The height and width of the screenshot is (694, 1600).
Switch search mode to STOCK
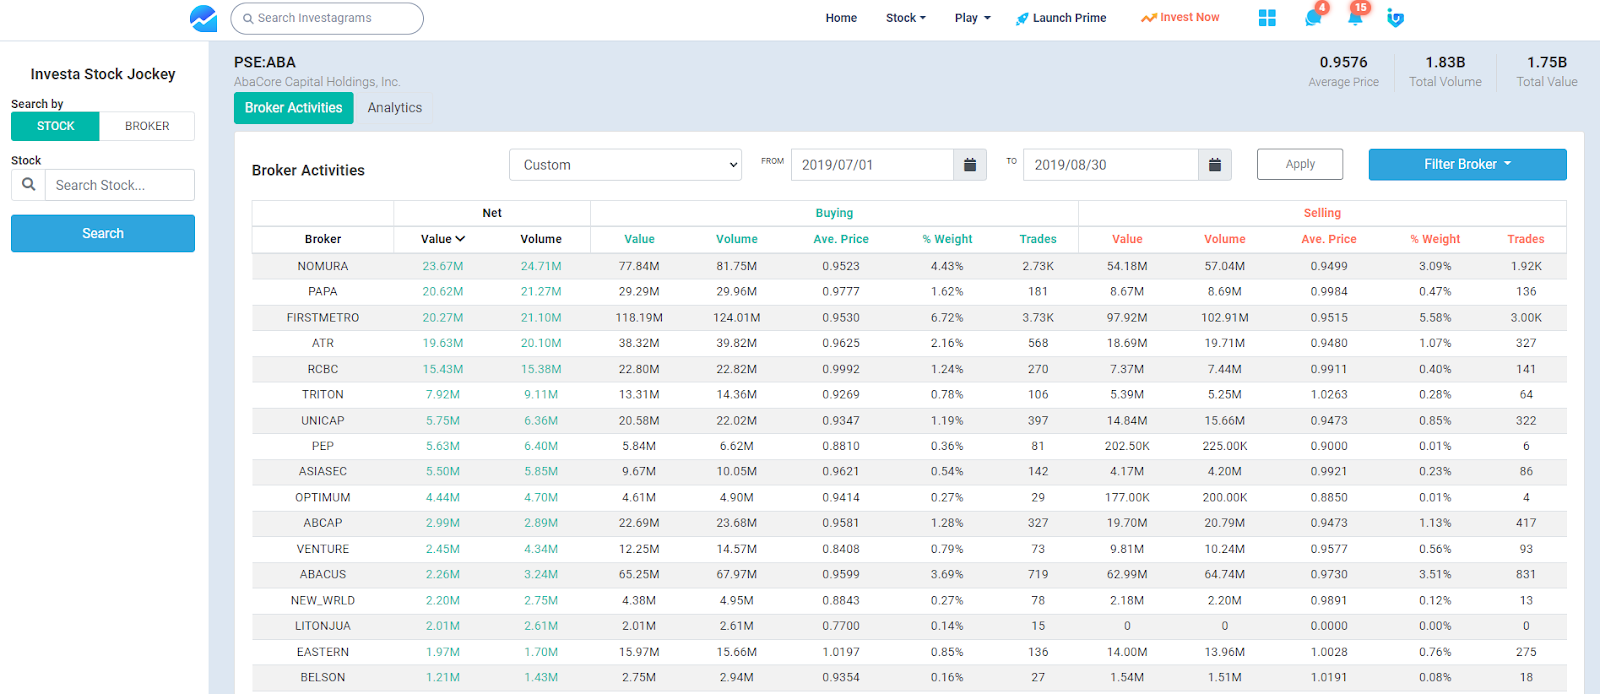[55, 126]
